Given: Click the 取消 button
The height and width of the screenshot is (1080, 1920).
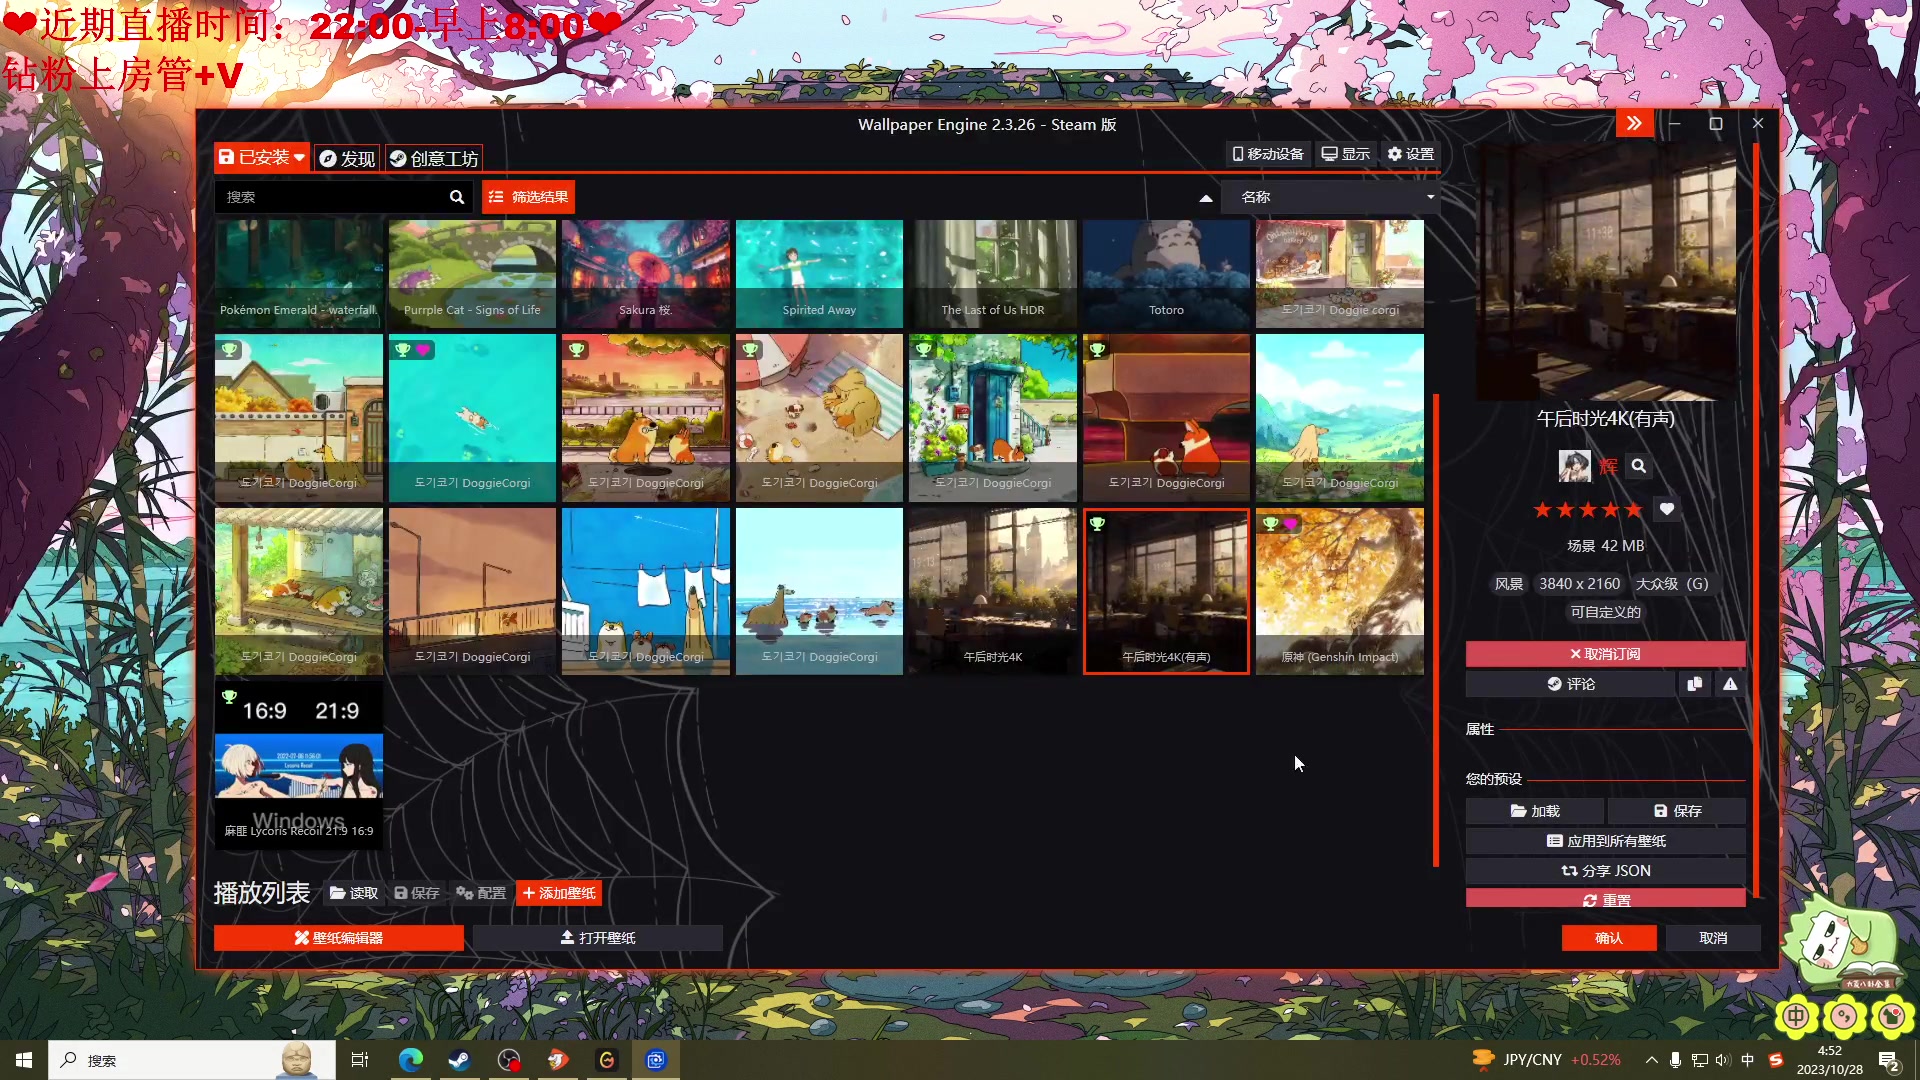Looking at the screenshot, I should coord(1713,938).
